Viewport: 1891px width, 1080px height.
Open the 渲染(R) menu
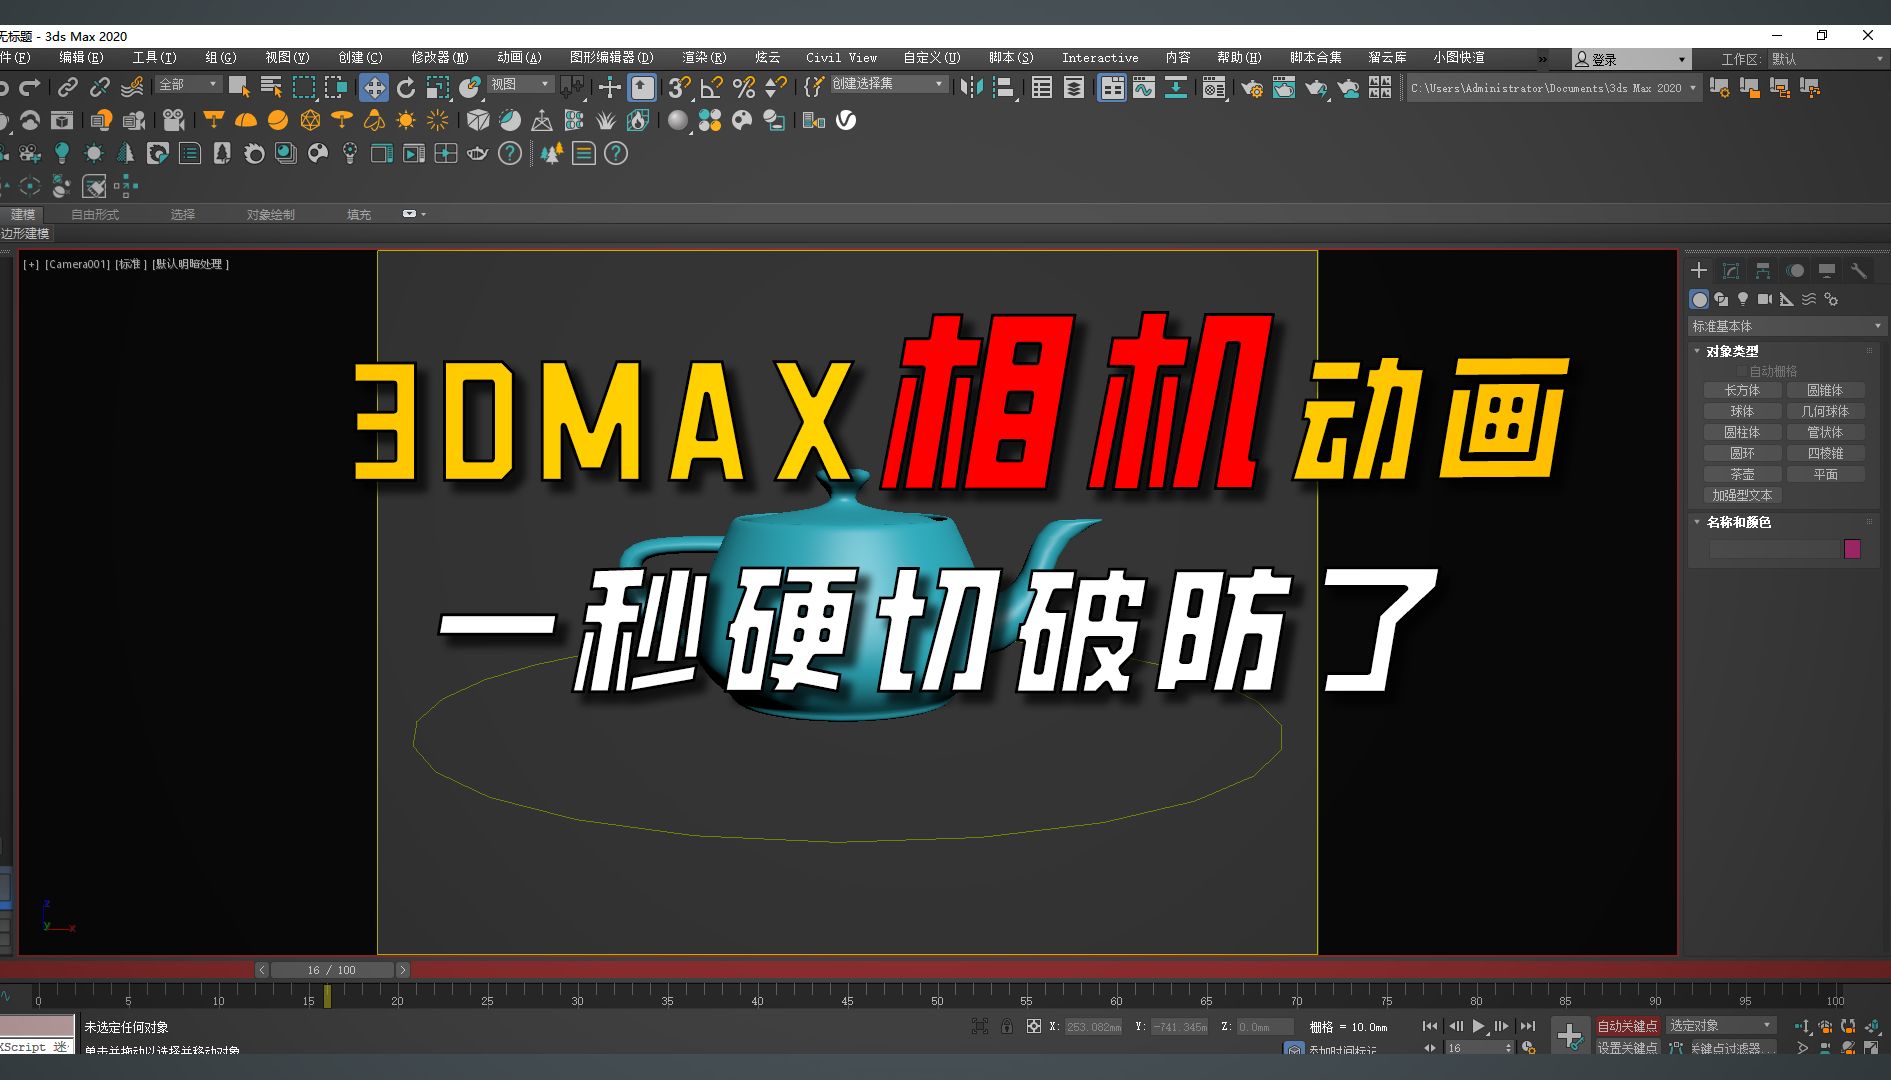pos(703,57)
